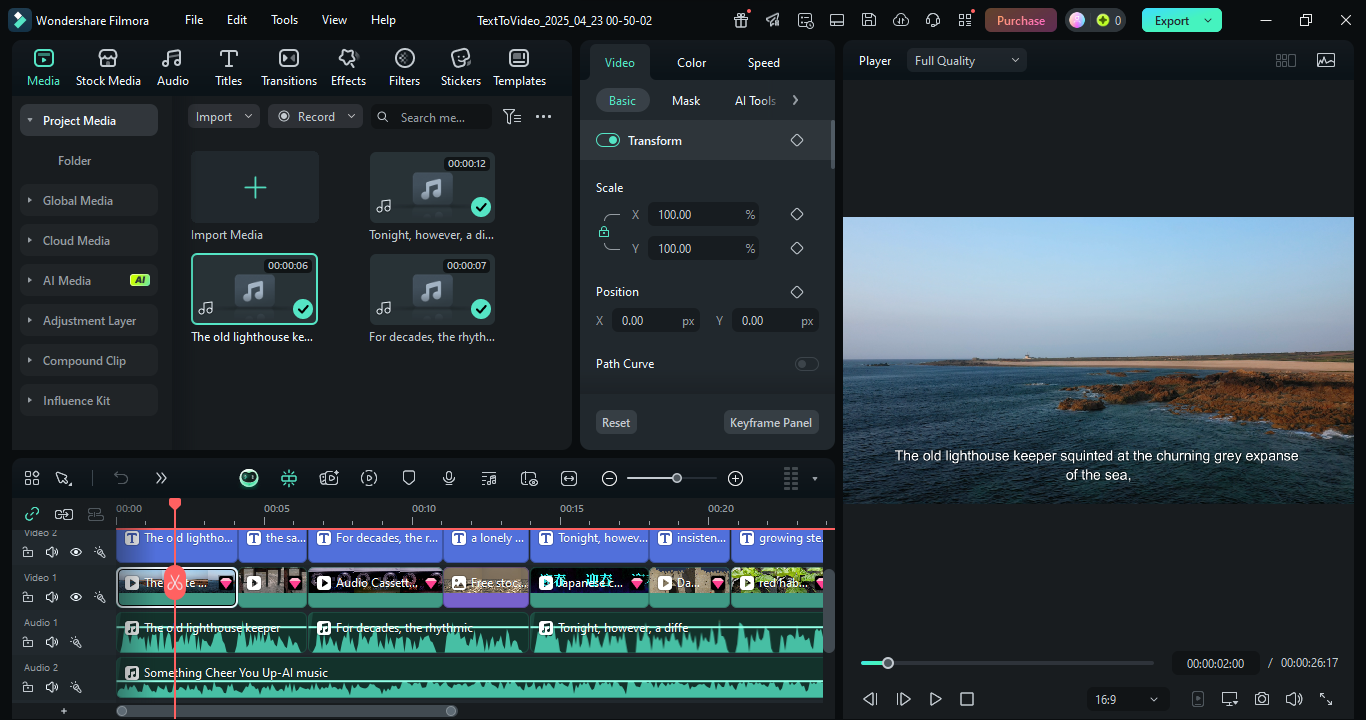
Task: Switch to the Color tab
Action: click(691, 62)
